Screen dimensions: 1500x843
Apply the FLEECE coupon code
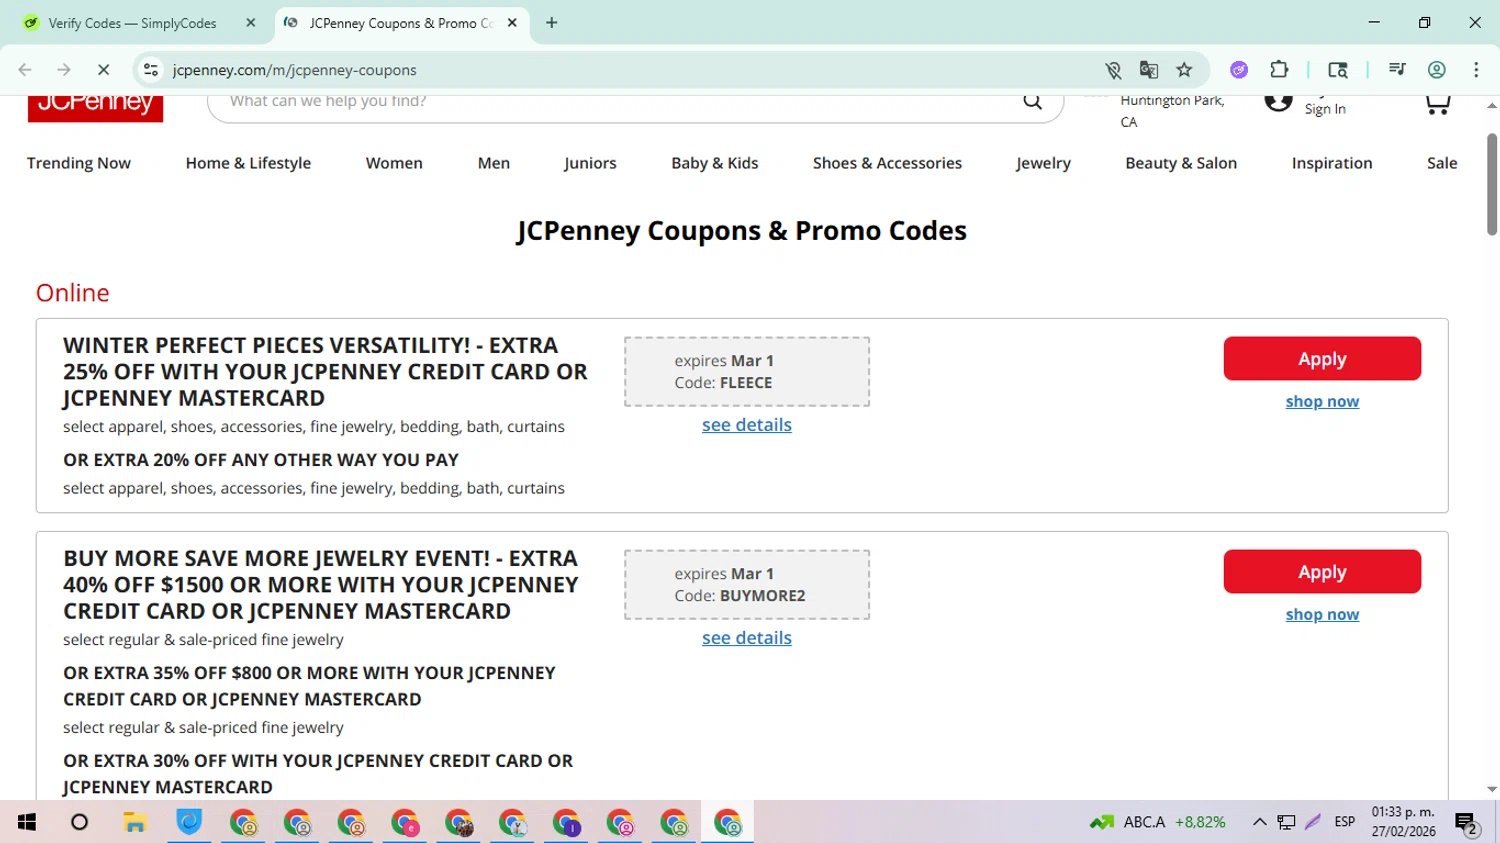1322,359
